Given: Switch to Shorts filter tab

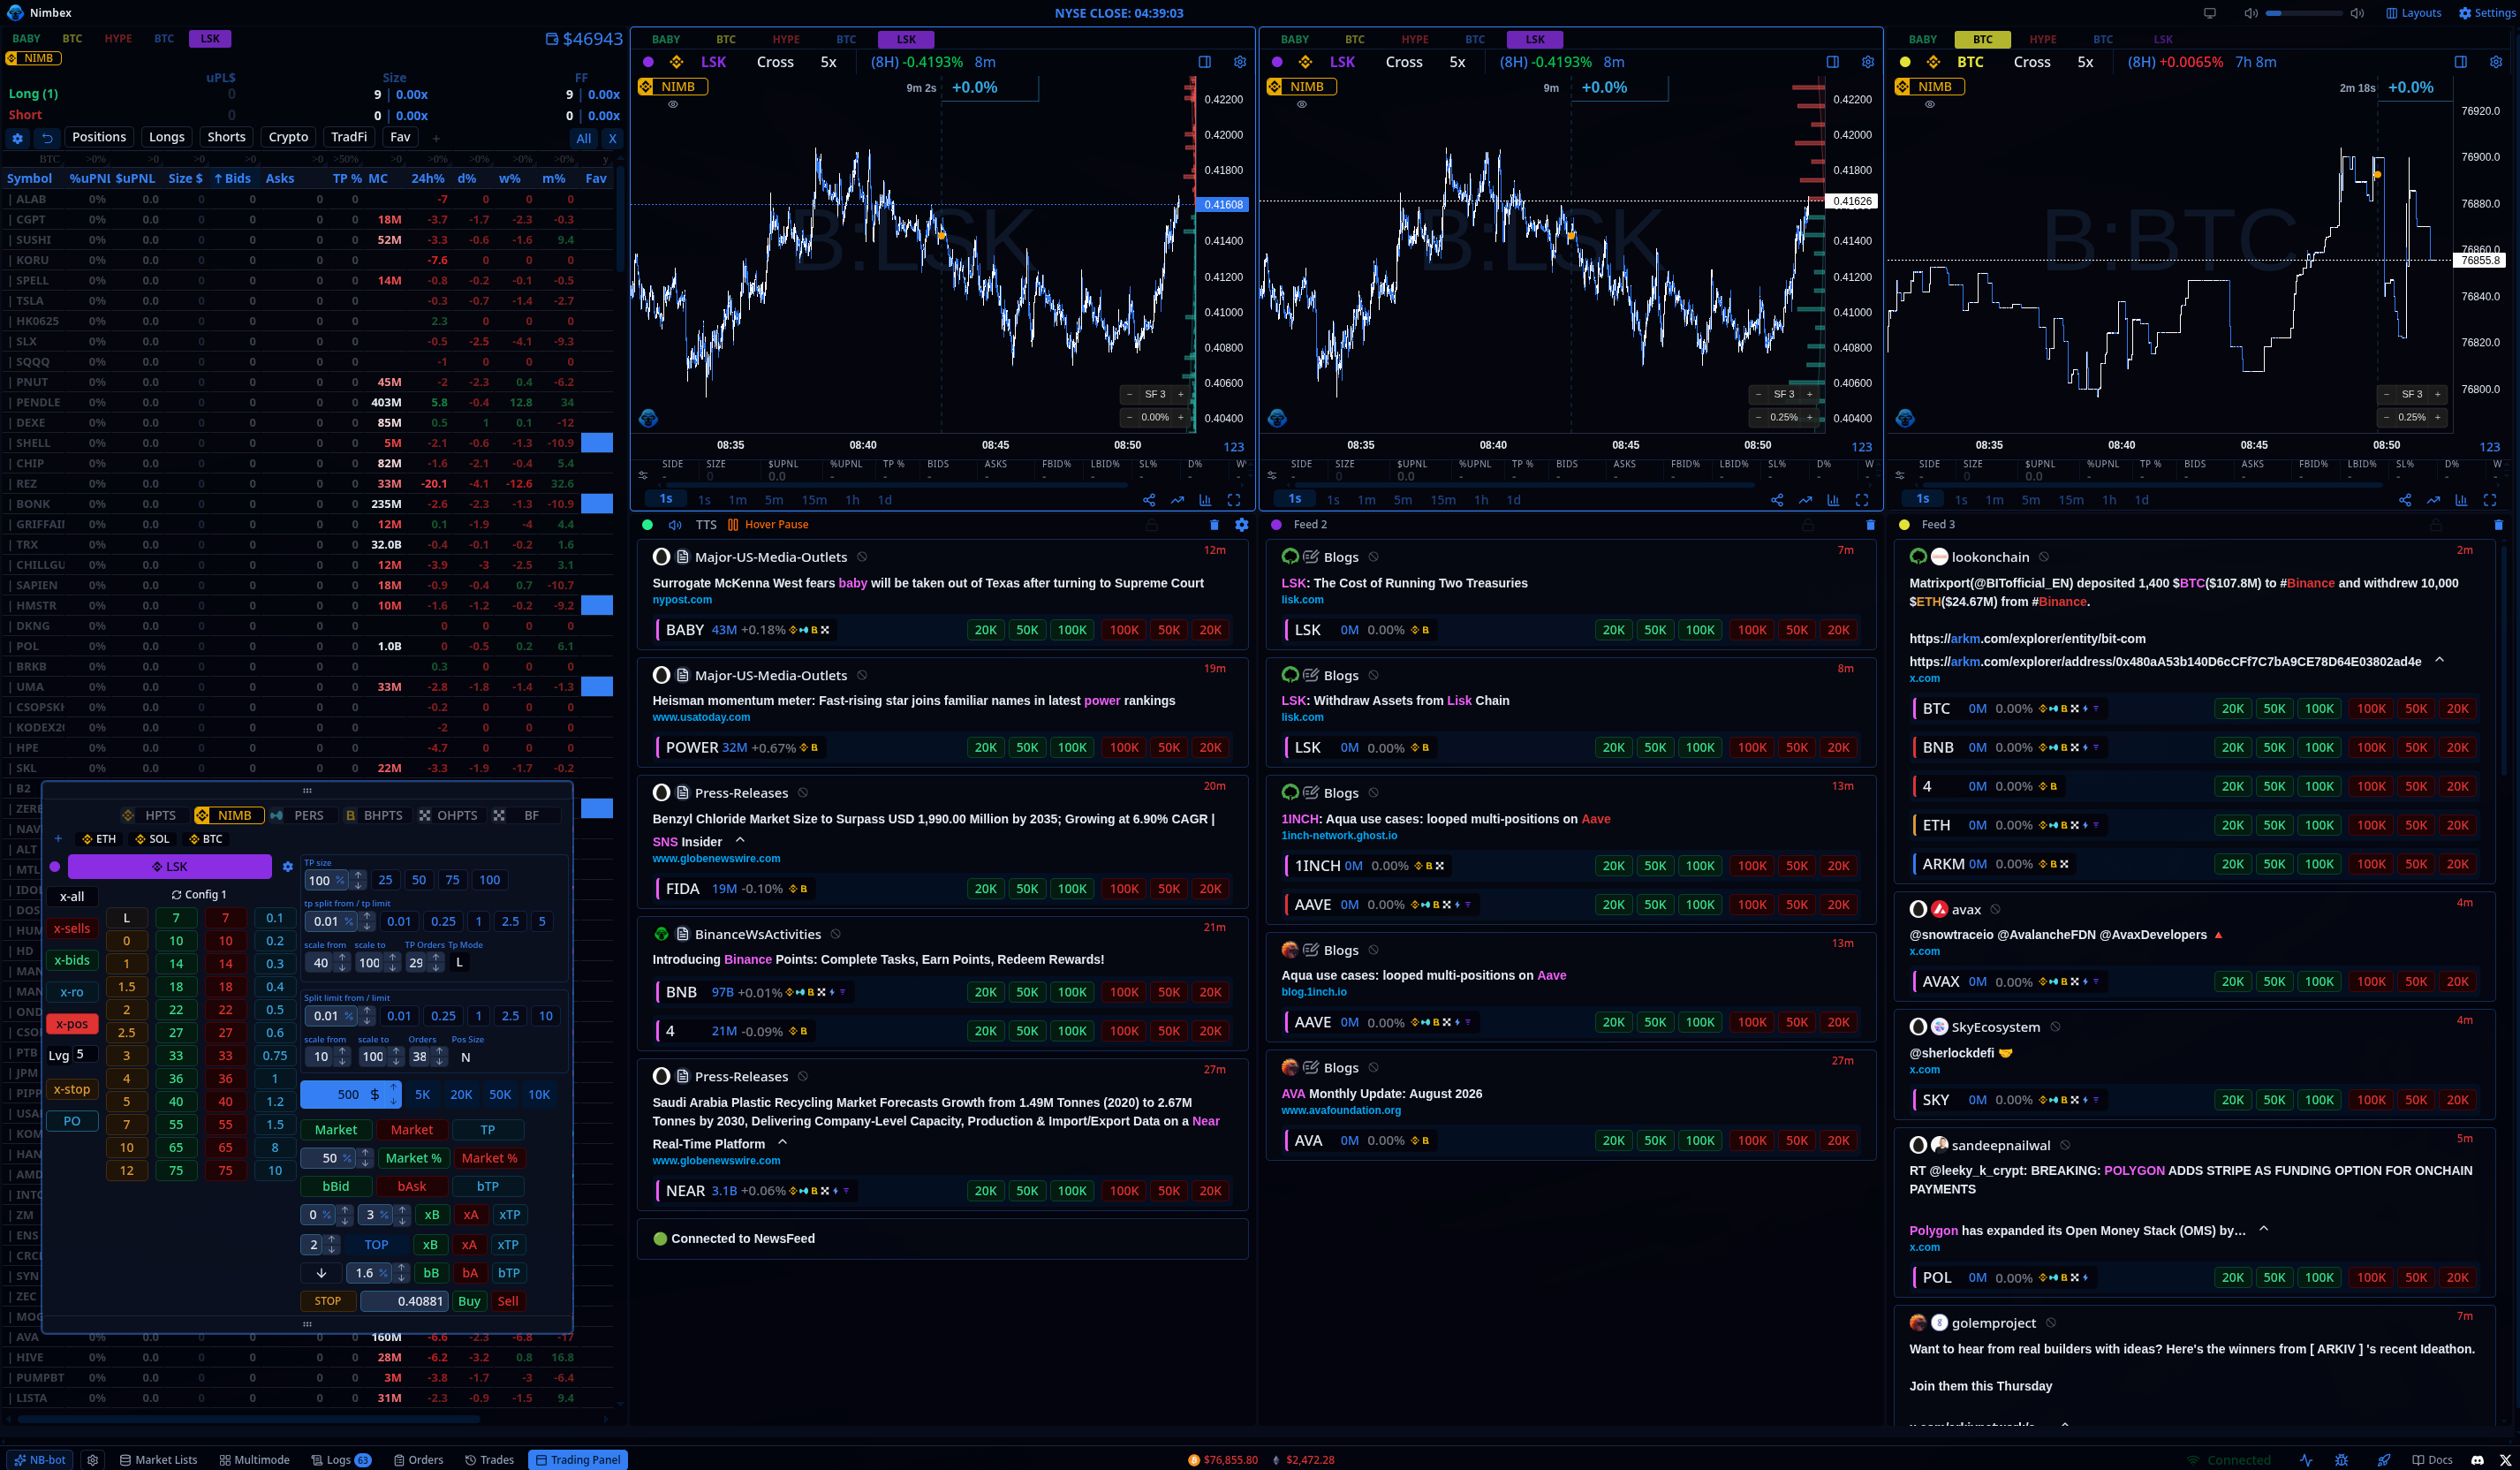Looking at the screenshot, I should pos(226,138).
